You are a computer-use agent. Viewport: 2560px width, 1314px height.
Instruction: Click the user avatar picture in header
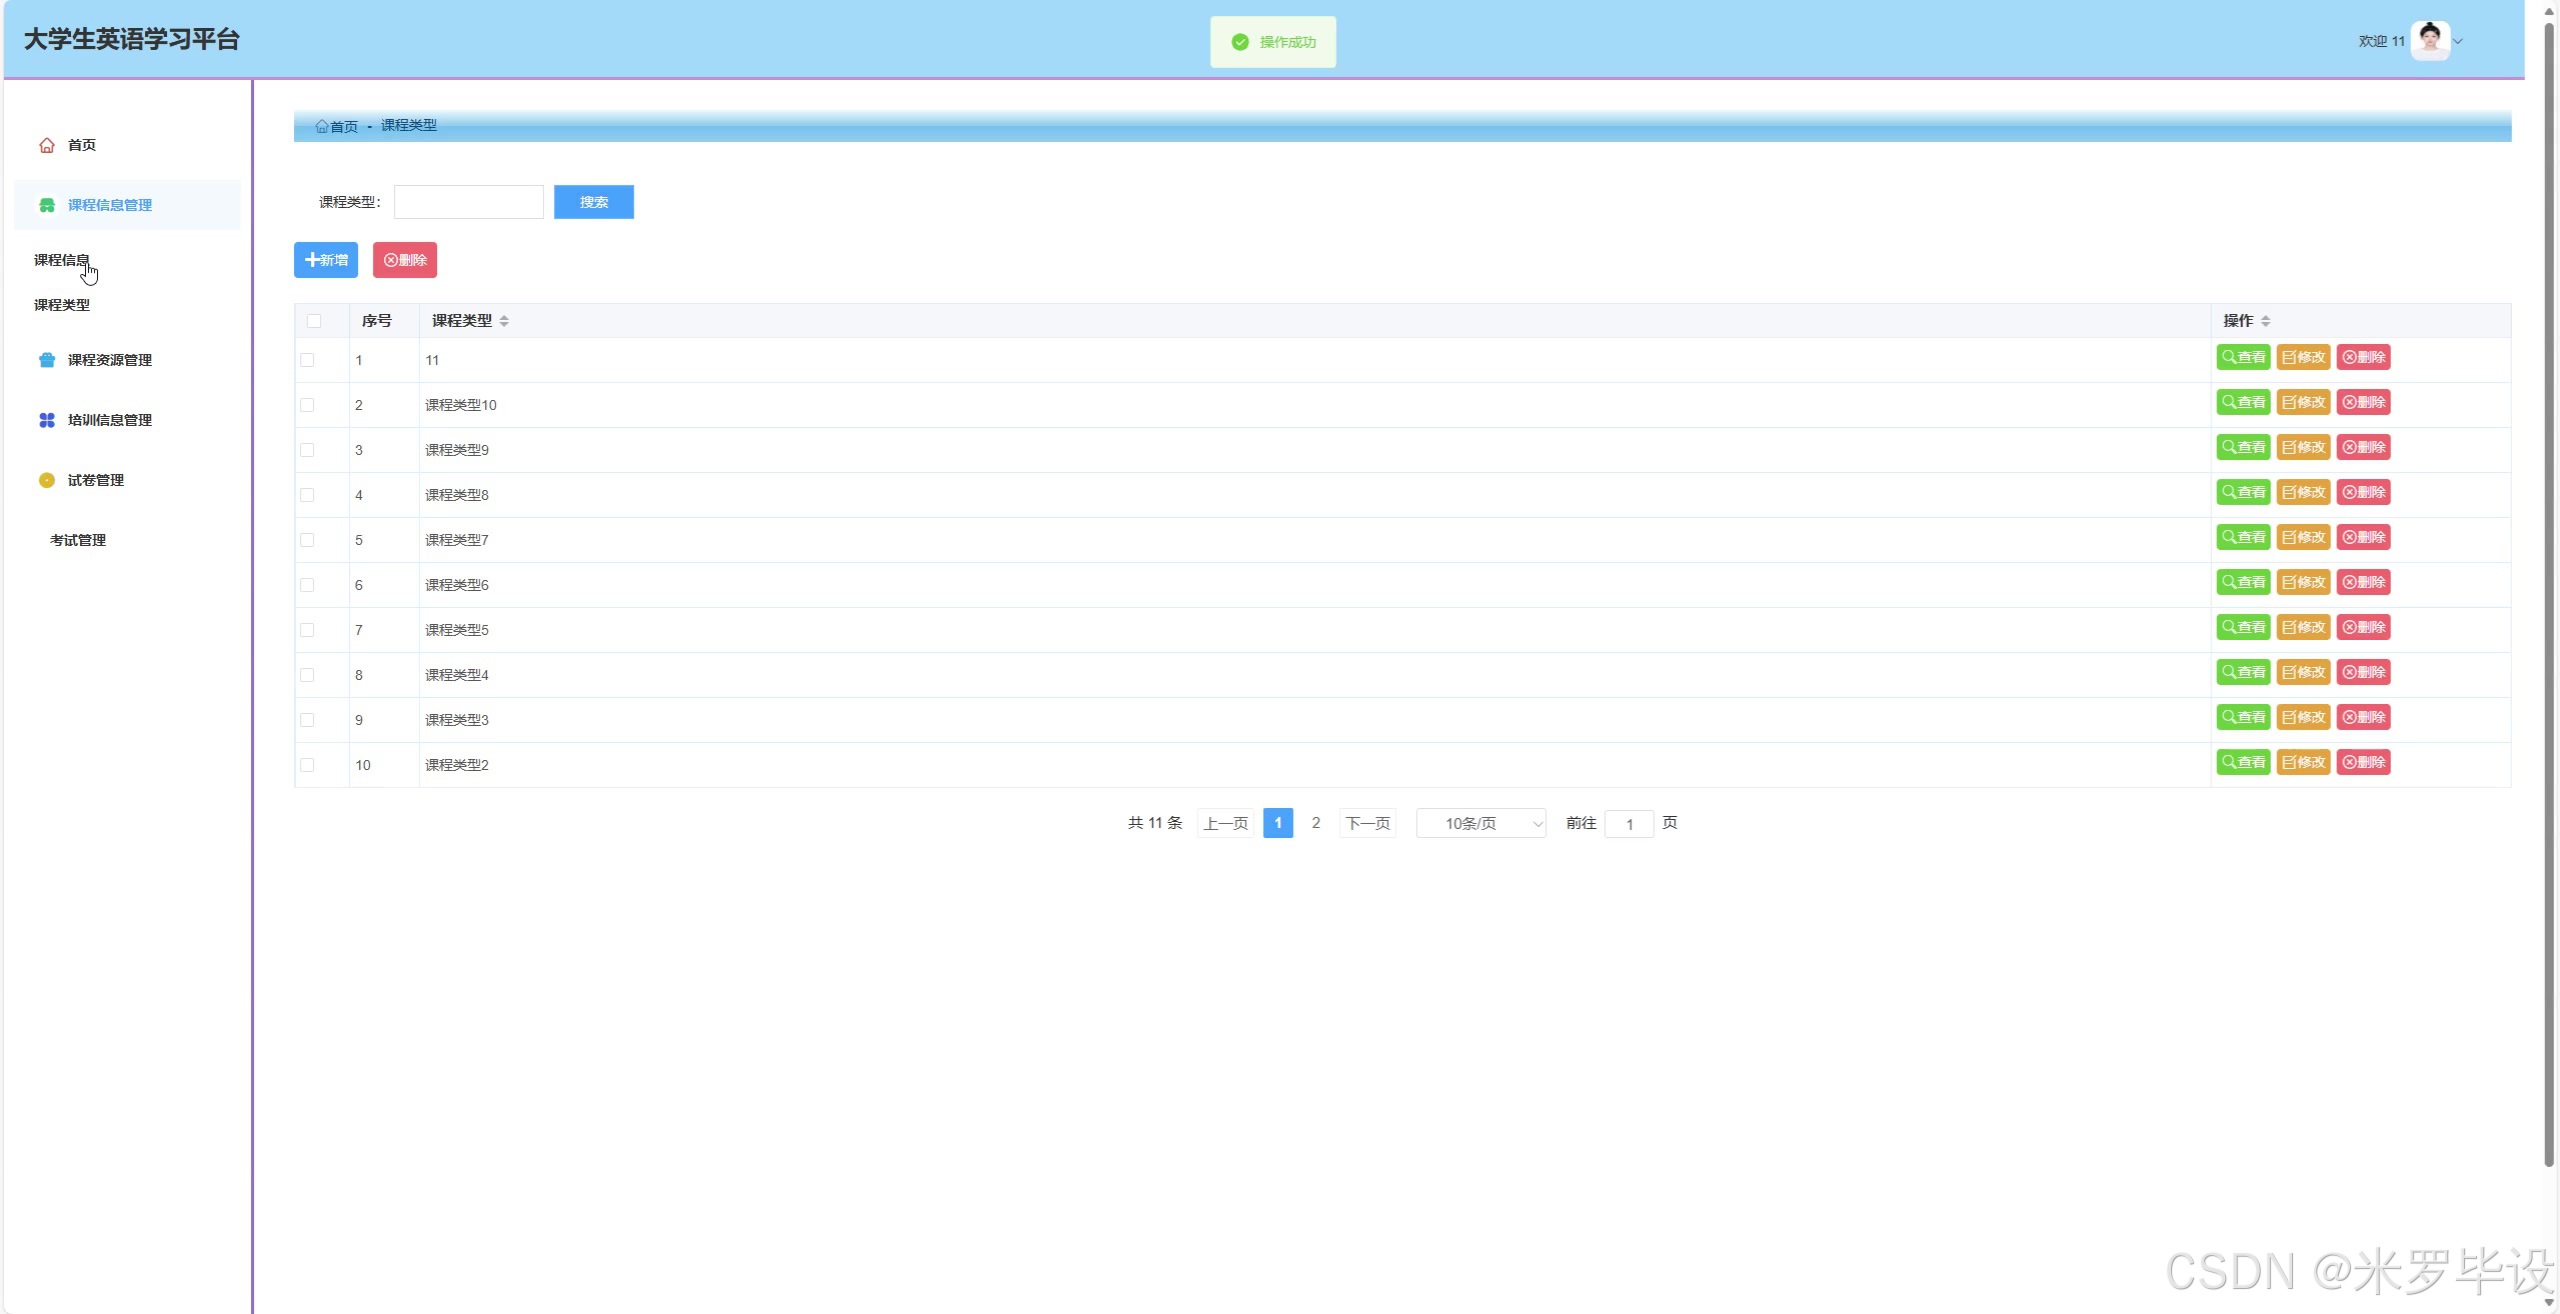click(x=2430, y=41)
